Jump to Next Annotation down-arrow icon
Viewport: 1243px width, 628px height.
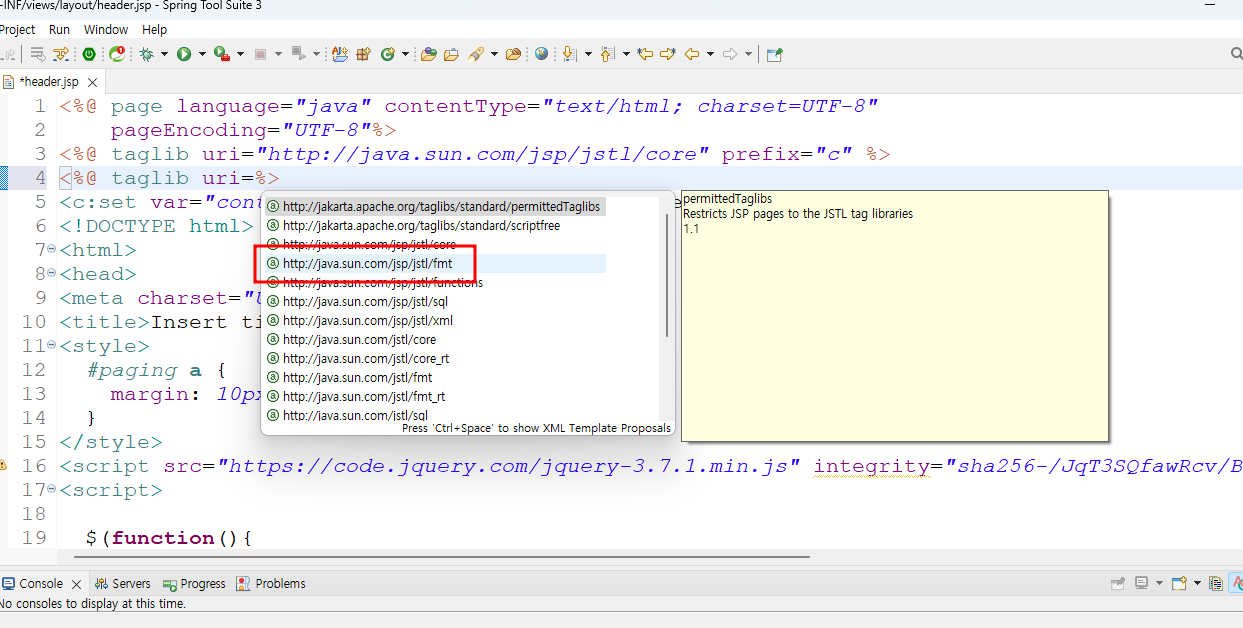click(x=569, y=54)
